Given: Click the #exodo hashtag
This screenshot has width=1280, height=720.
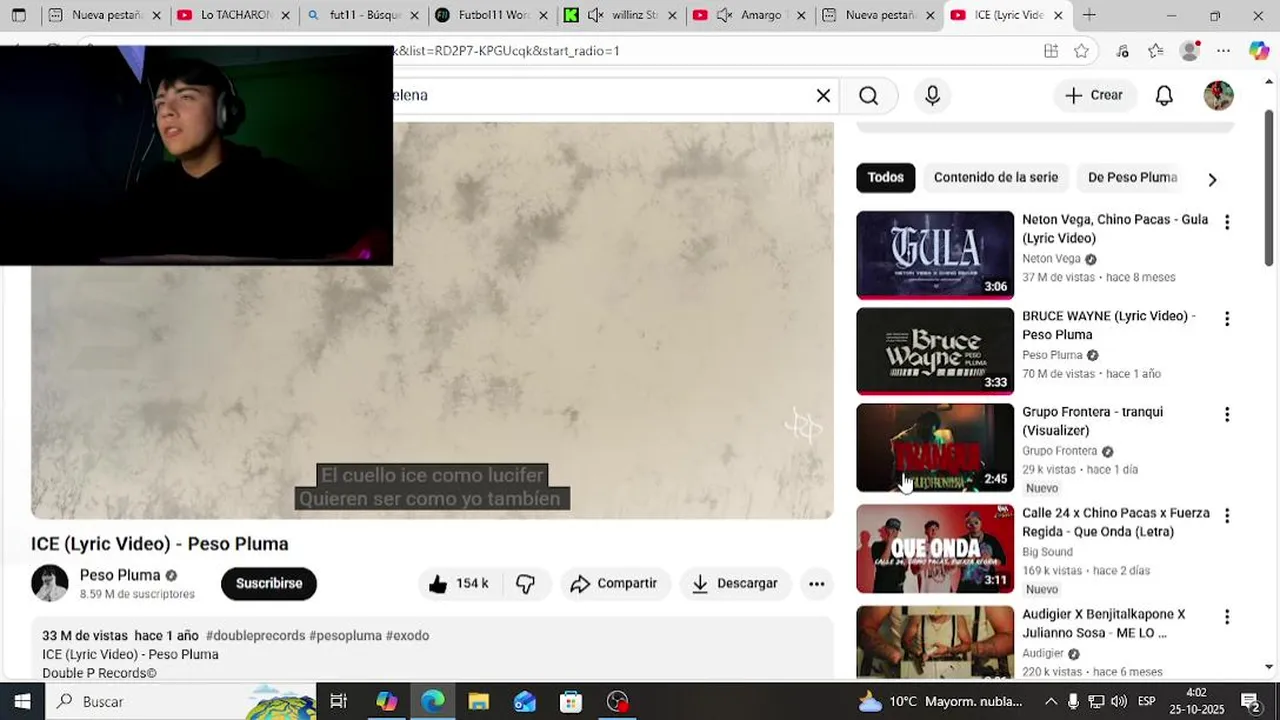Looking at the screenshot, I should click(x=407, y=636).
